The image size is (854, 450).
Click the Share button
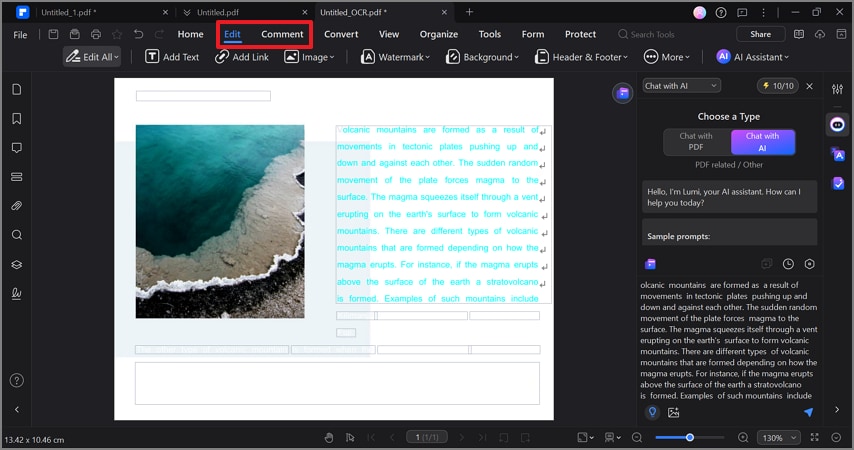[760, 34]
